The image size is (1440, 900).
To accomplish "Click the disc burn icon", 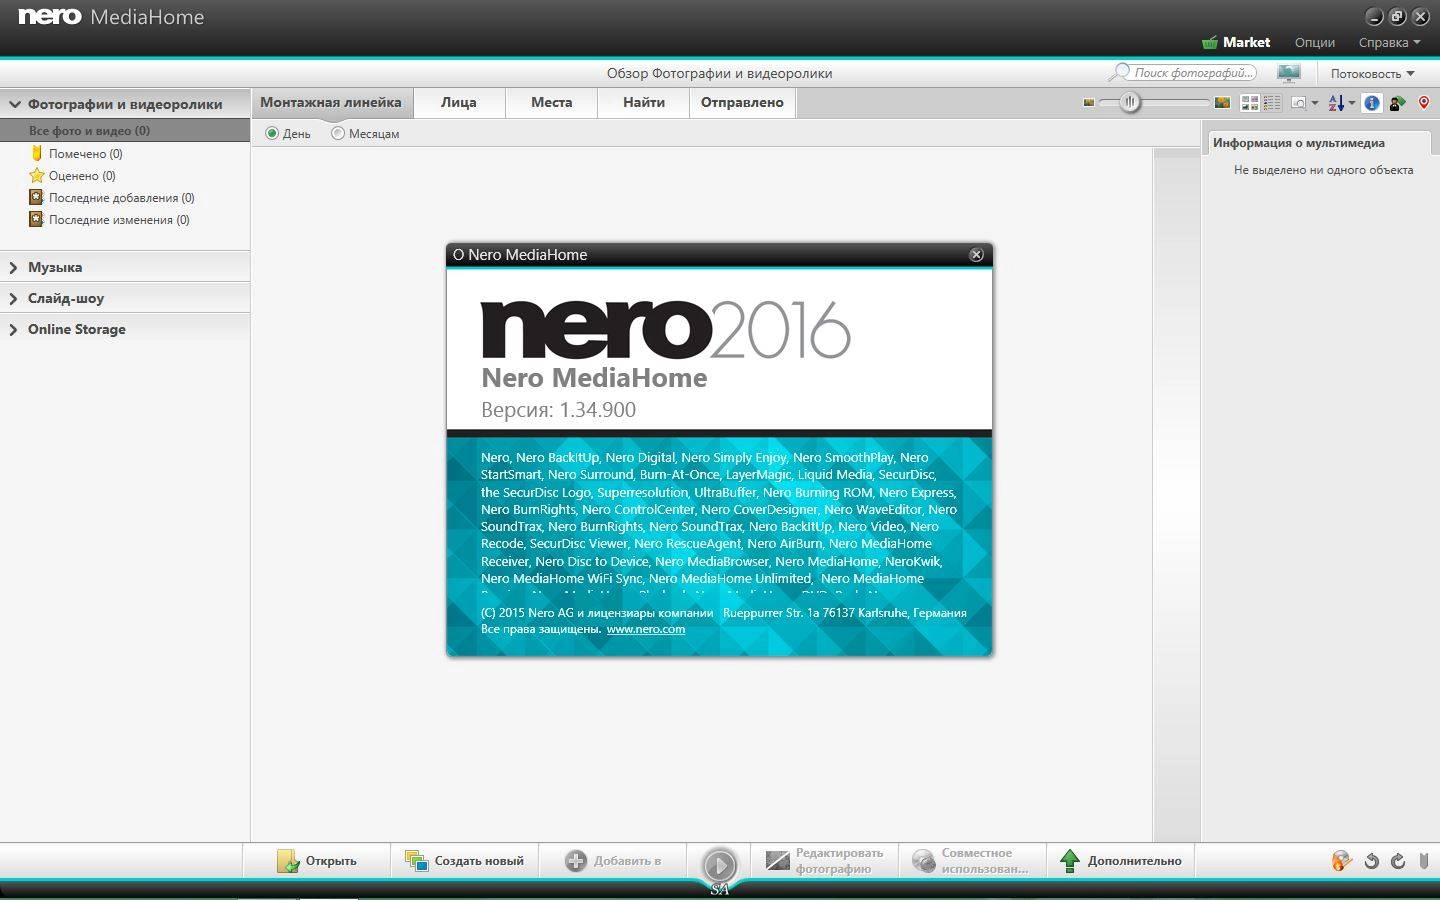I will coord(1342,860).
